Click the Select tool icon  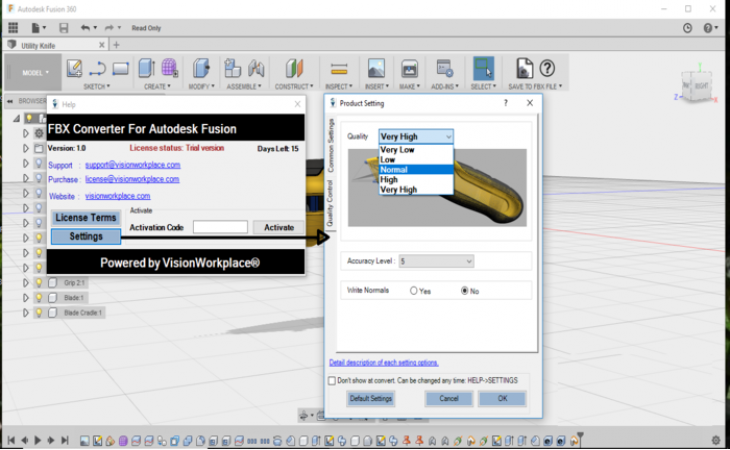[483, 68]
